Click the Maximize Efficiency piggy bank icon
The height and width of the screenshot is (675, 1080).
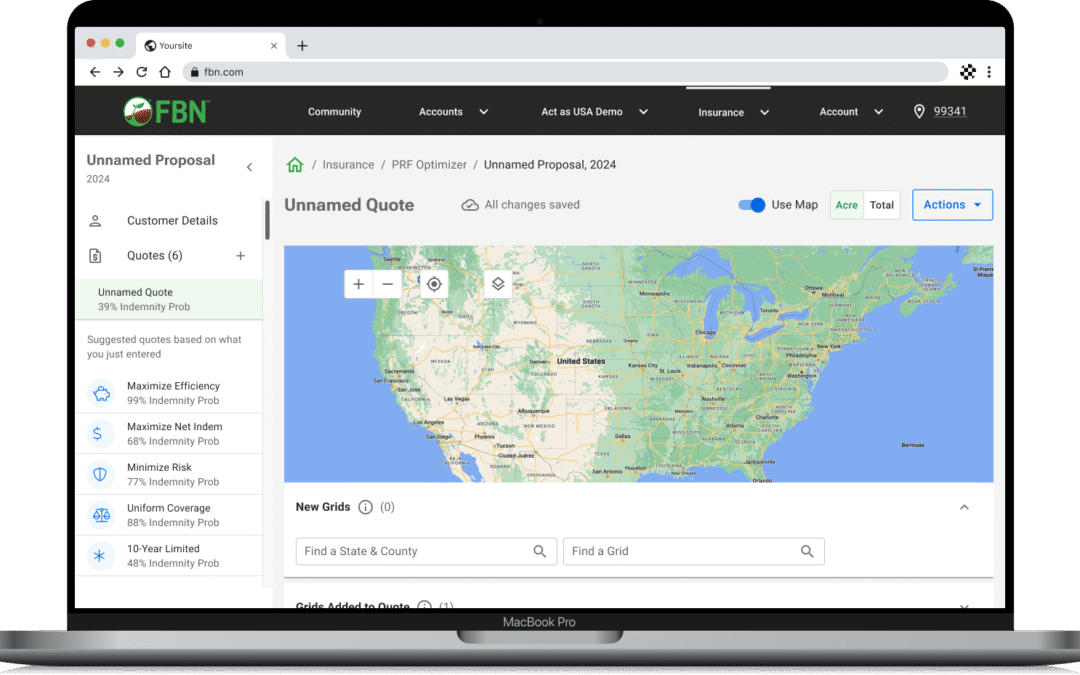point(101,393)
